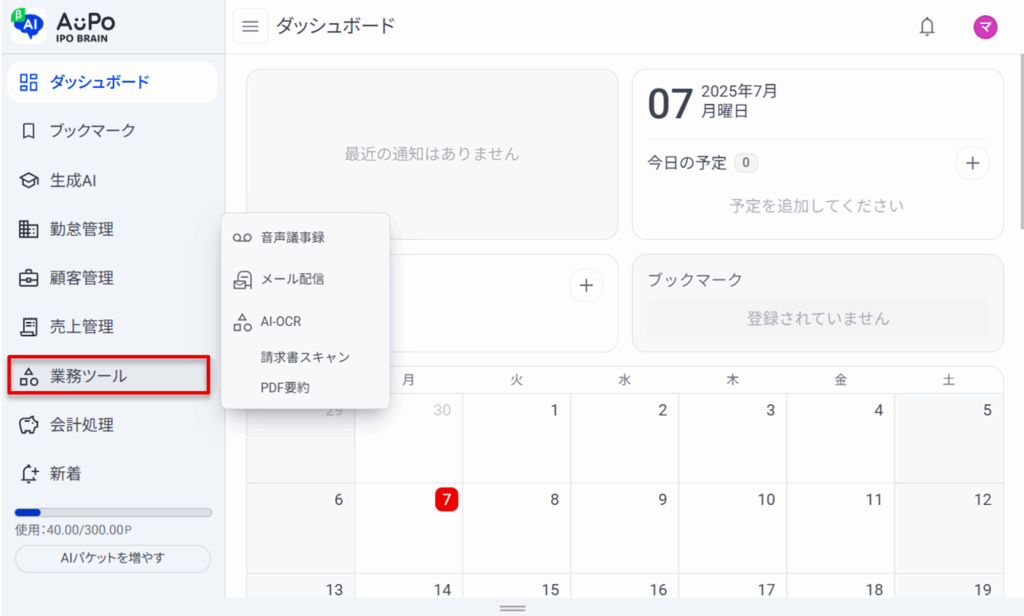Expand the 業務ツール submenu

pos(109,376)
